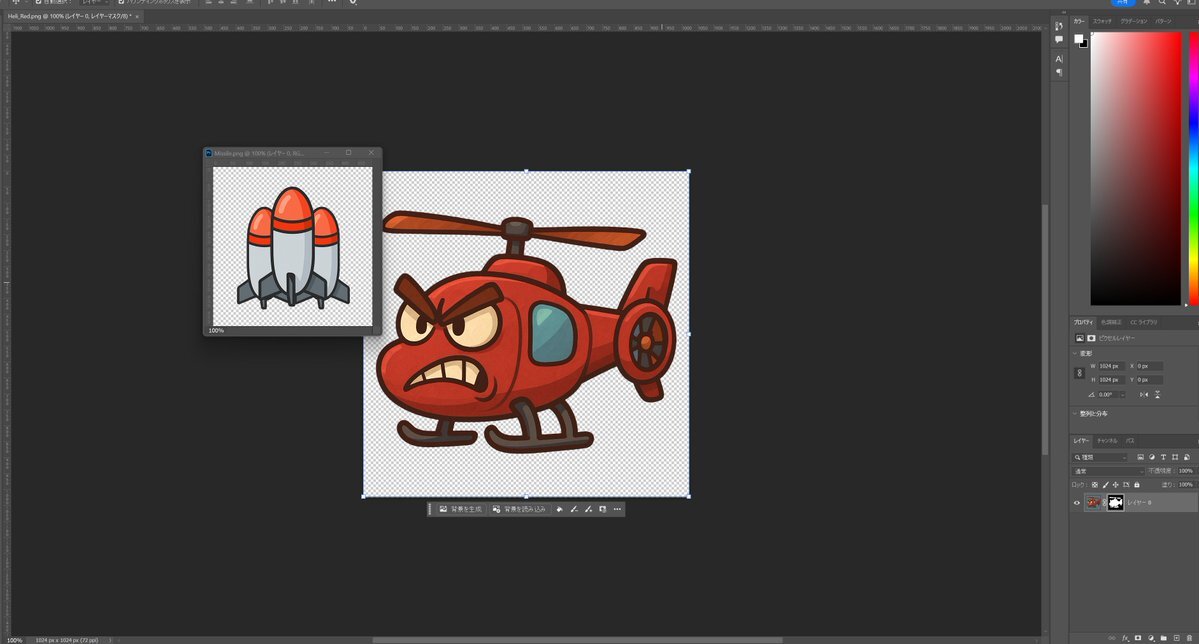
Task: Filter layers by smart objects icon
Action: click(x=1186, y=457)
